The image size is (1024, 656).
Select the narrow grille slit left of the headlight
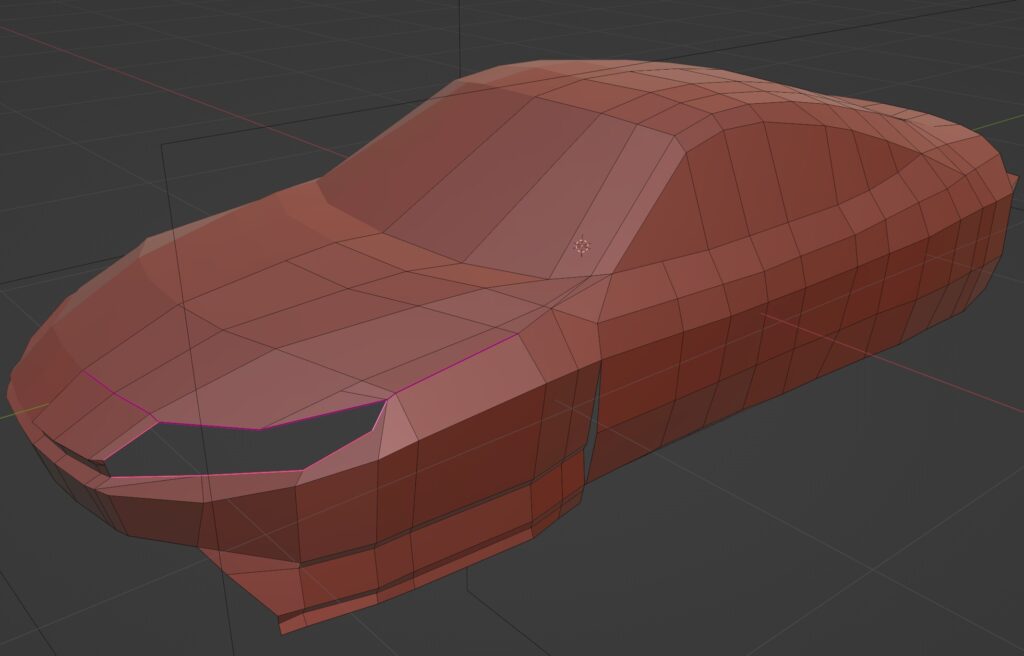(75, 455)
